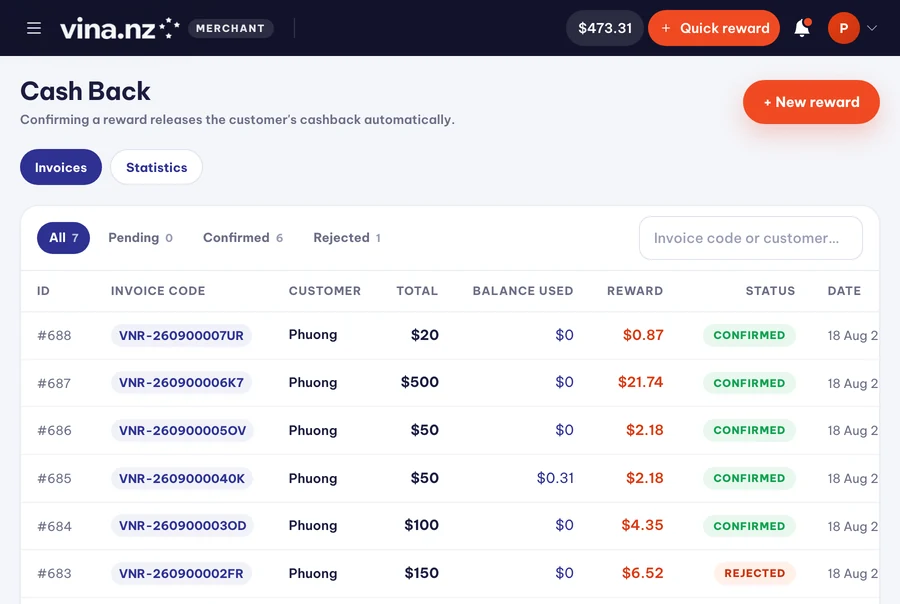
Task: Click the MERCHANT badge
Action: pyautogui.click(x=231, y=28)
